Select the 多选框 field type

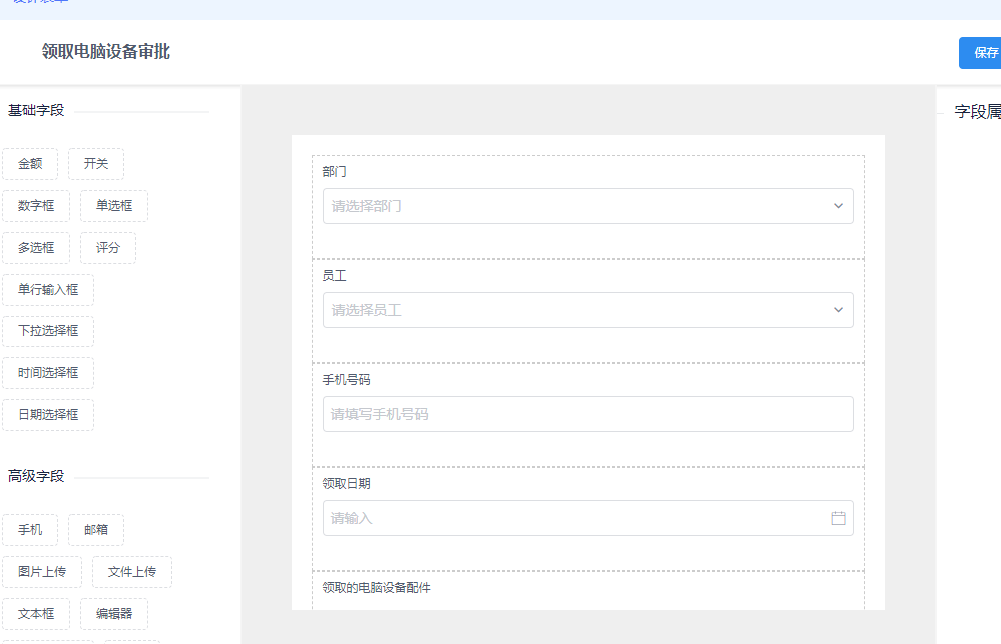tap(36, 247)
